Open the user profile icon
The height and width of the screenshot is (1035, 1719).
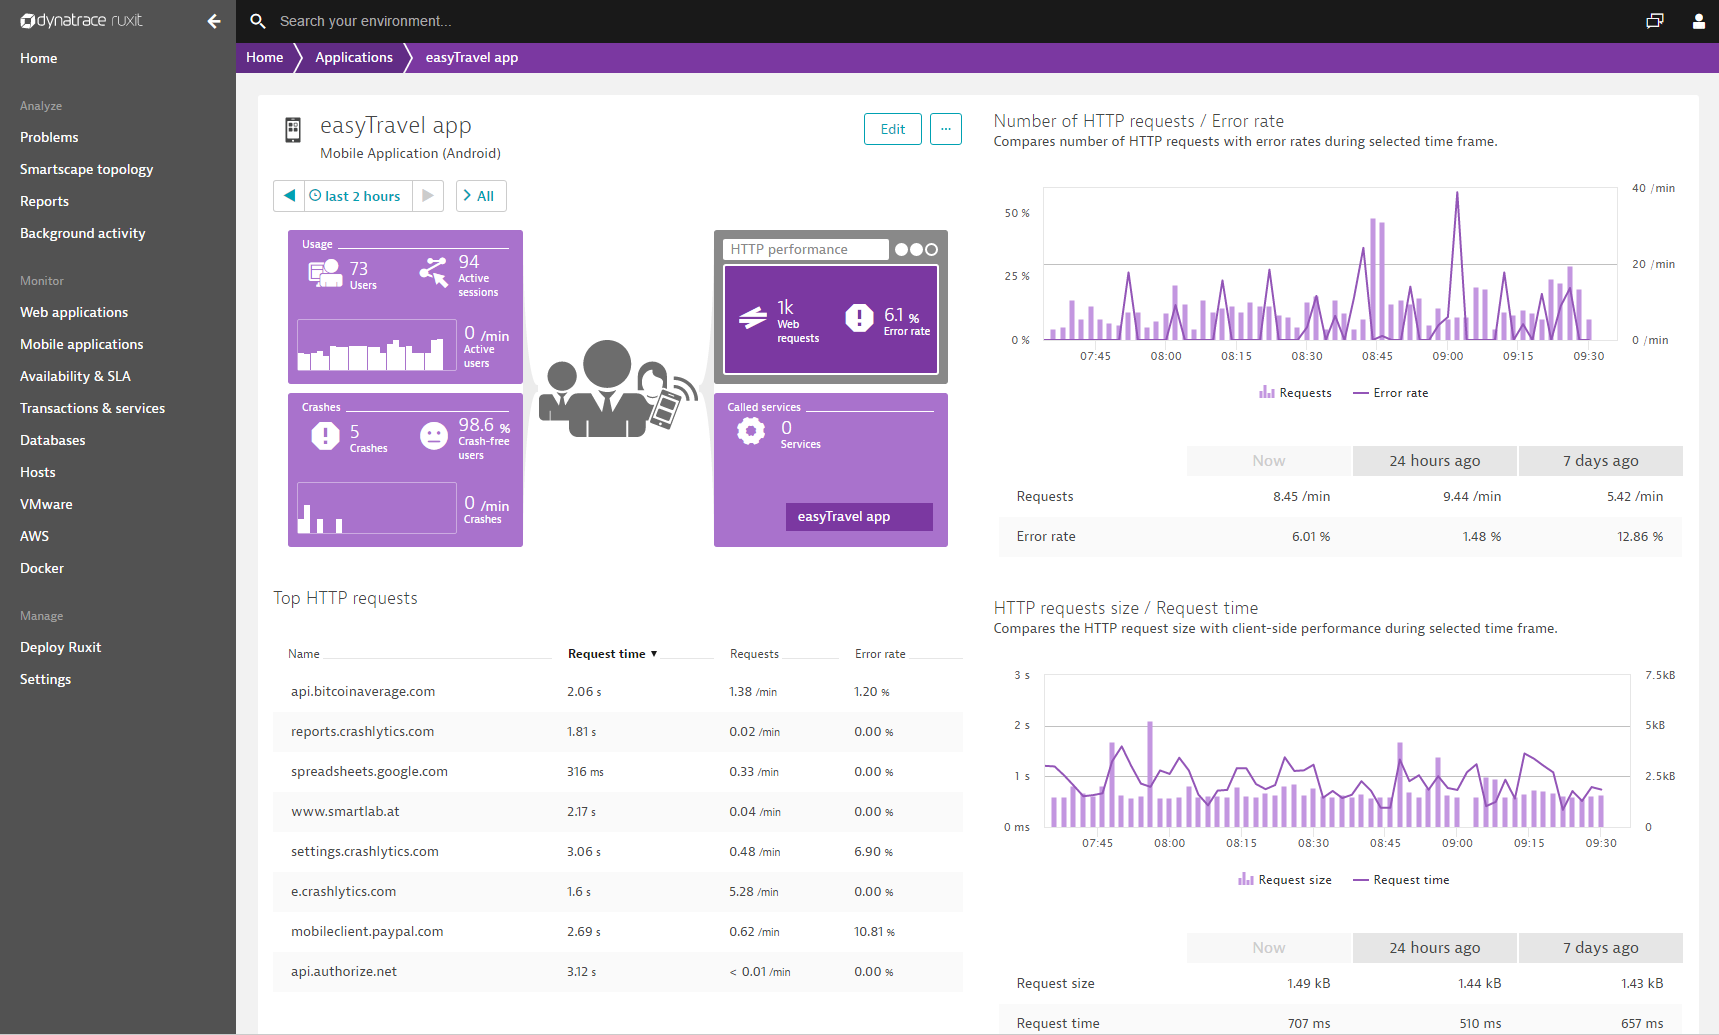tap(1698, 21)
